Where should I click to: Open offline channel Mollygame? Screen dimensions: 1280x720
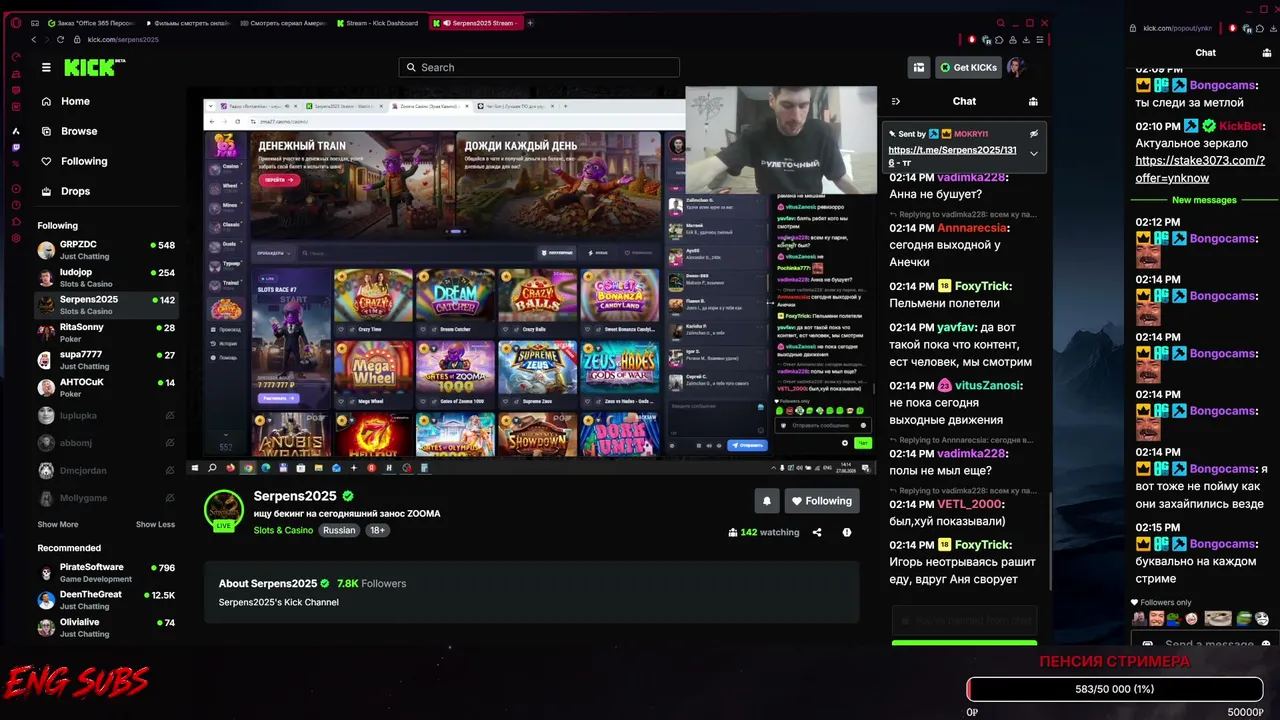coord(107,498)
